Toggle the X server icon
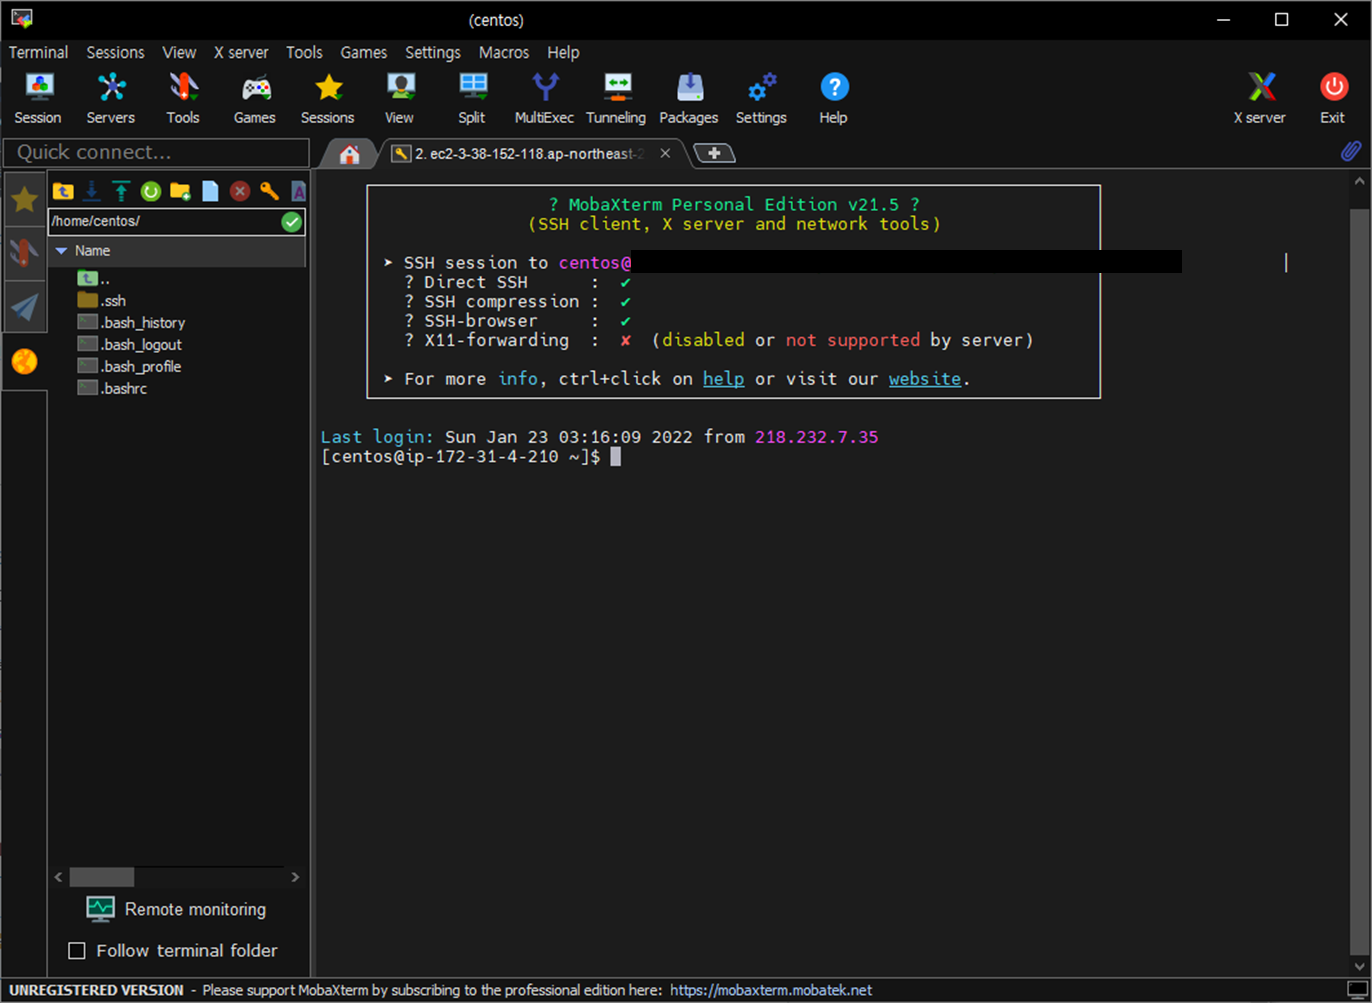The height and width of the screenshot is (1003, 1372). pos(1260,98)
